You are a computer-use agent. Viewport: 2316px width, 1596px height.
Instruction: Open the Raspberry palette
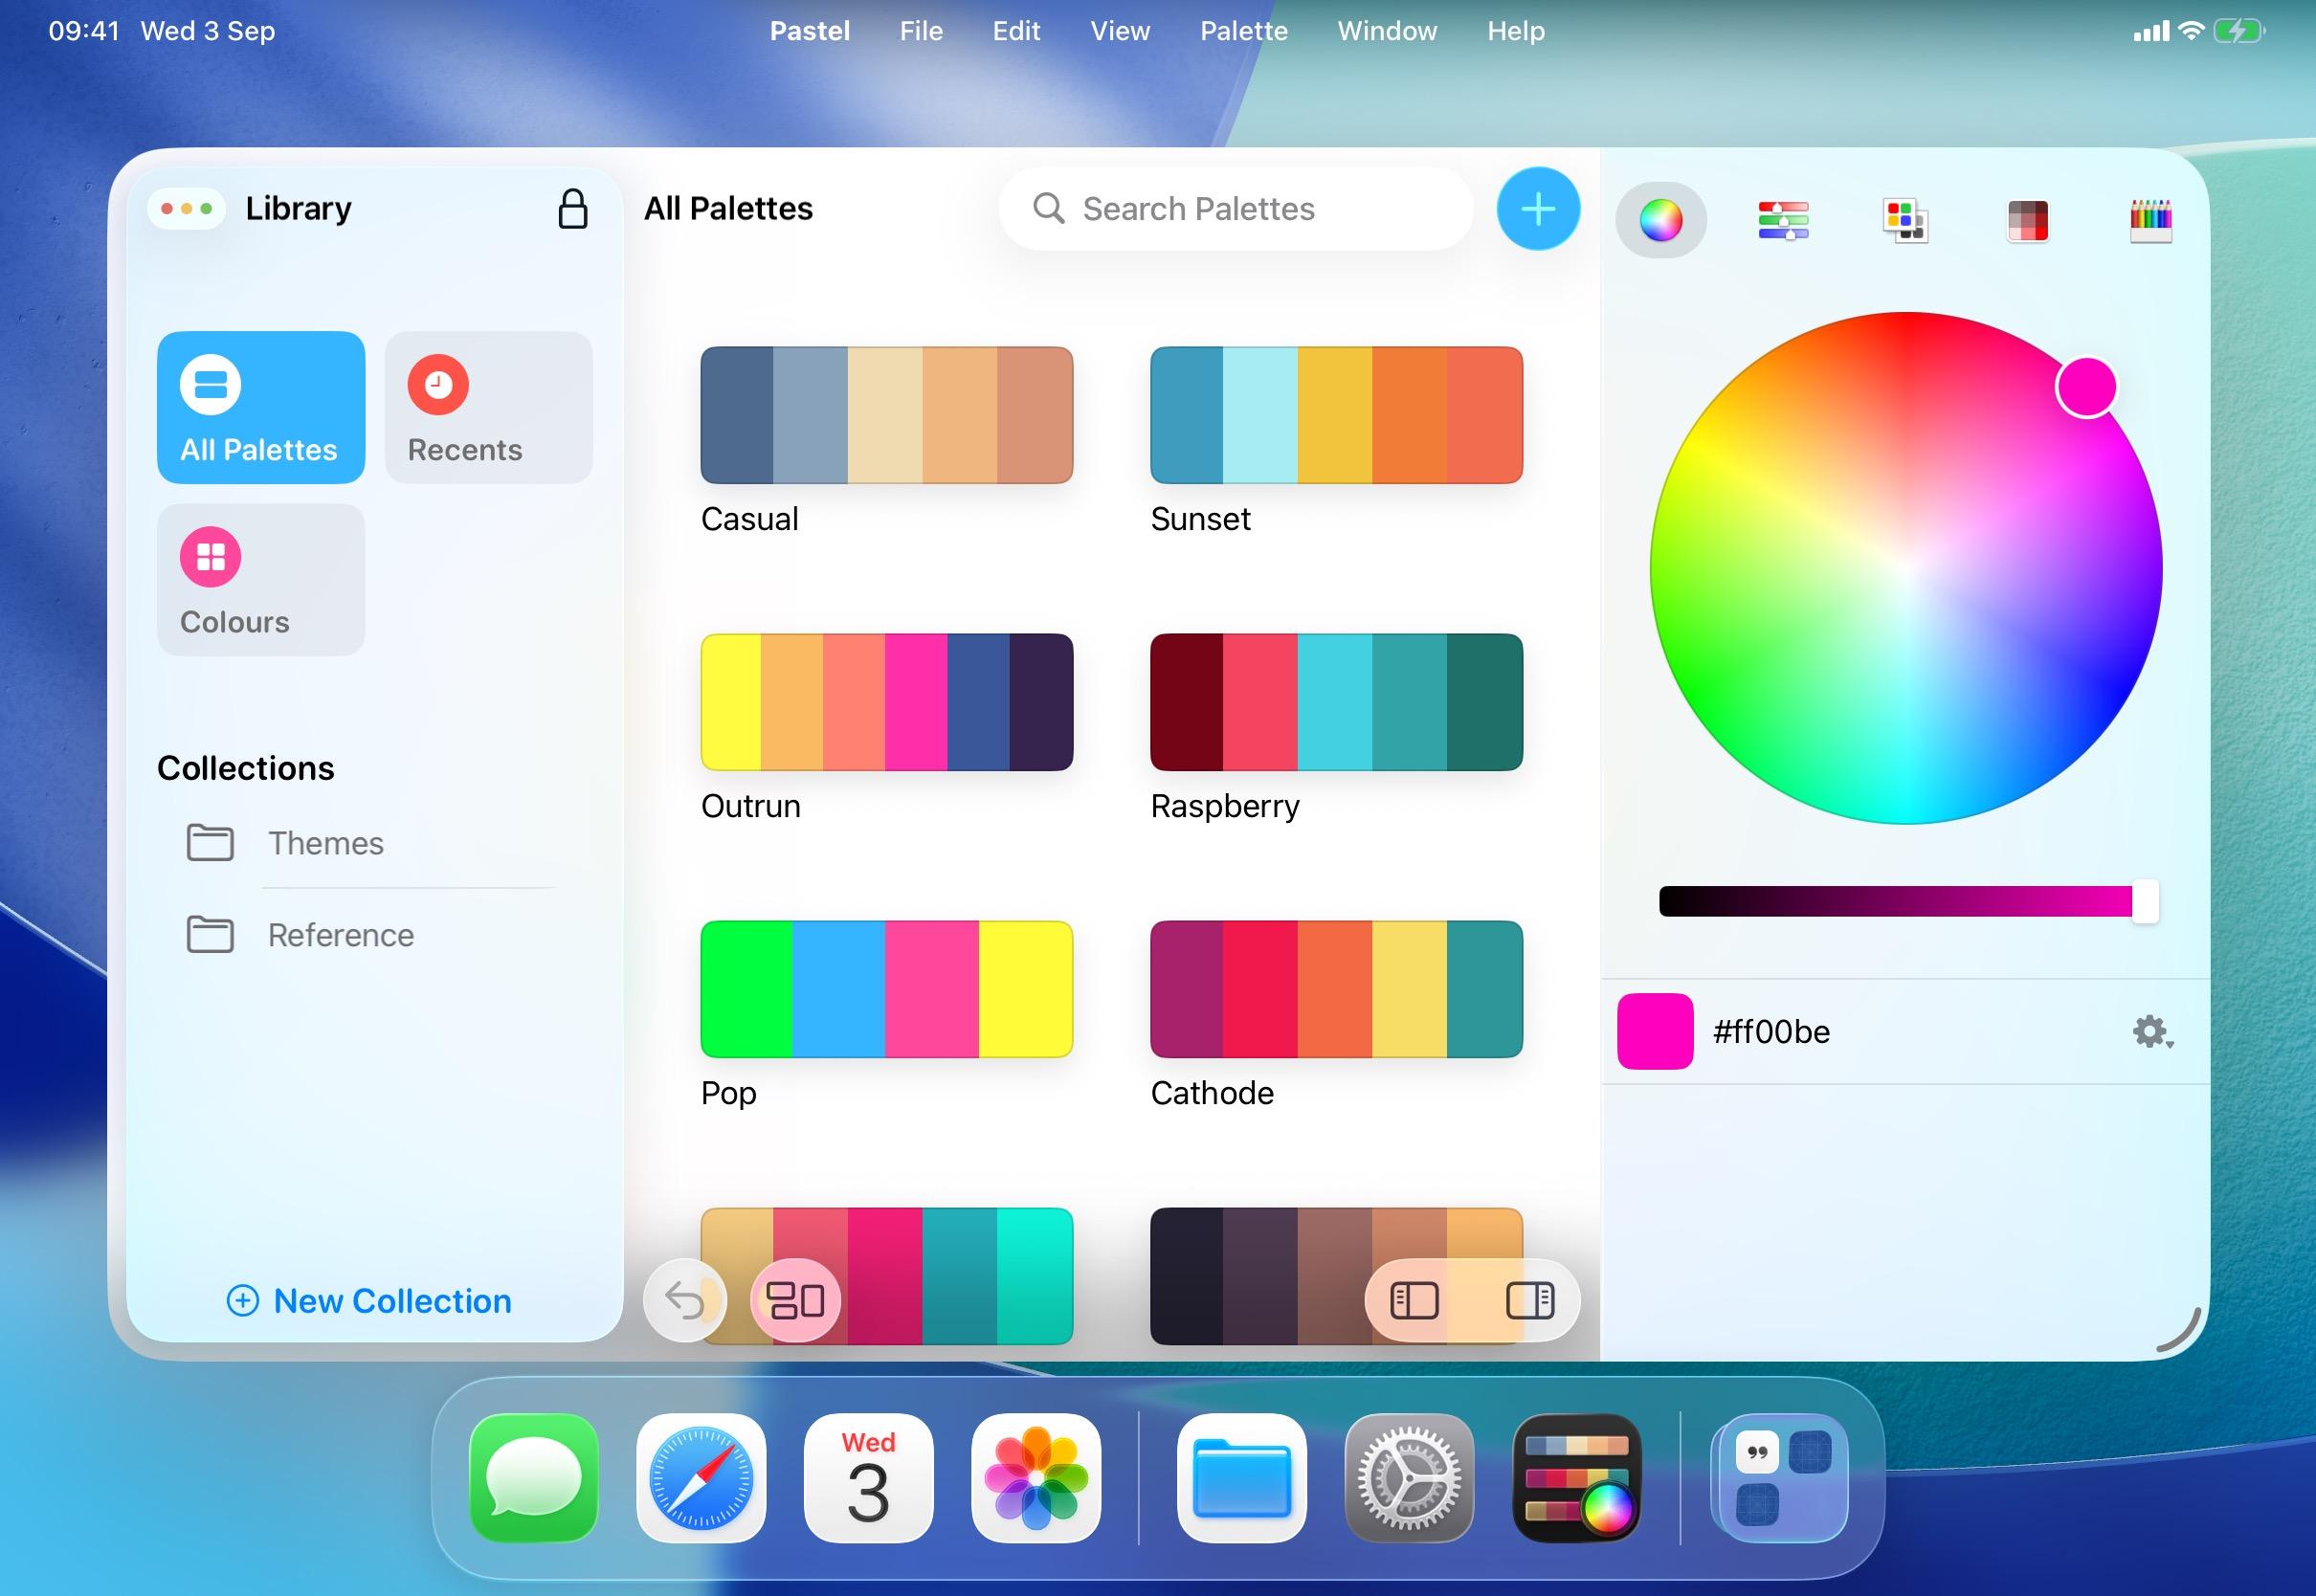coord(1337,702)
